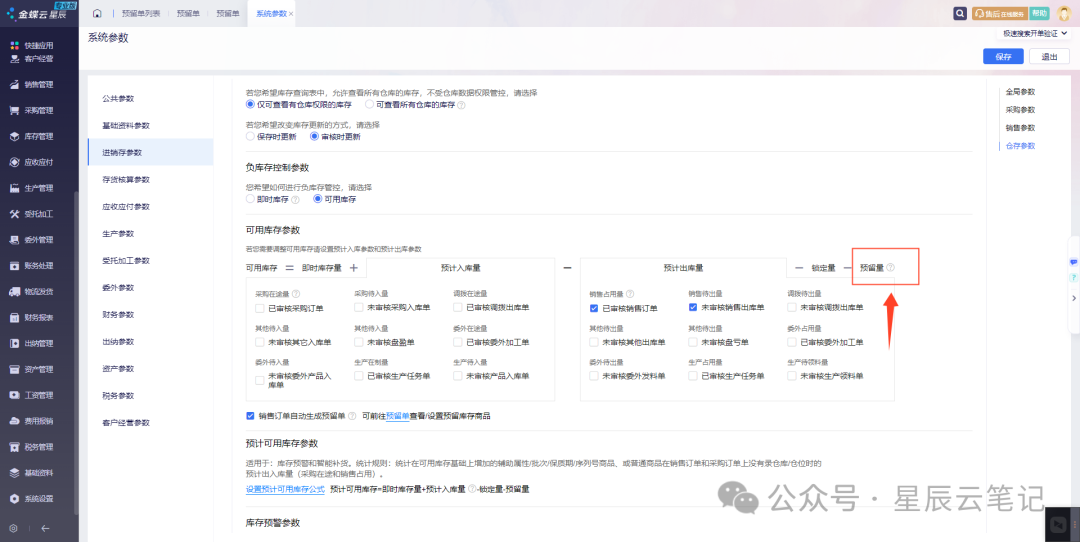This screenshot has width=1080, height=542.
Task: Open 库存管理 from the left sidebar
Action: pyautogui.click(x=38, y=136)
